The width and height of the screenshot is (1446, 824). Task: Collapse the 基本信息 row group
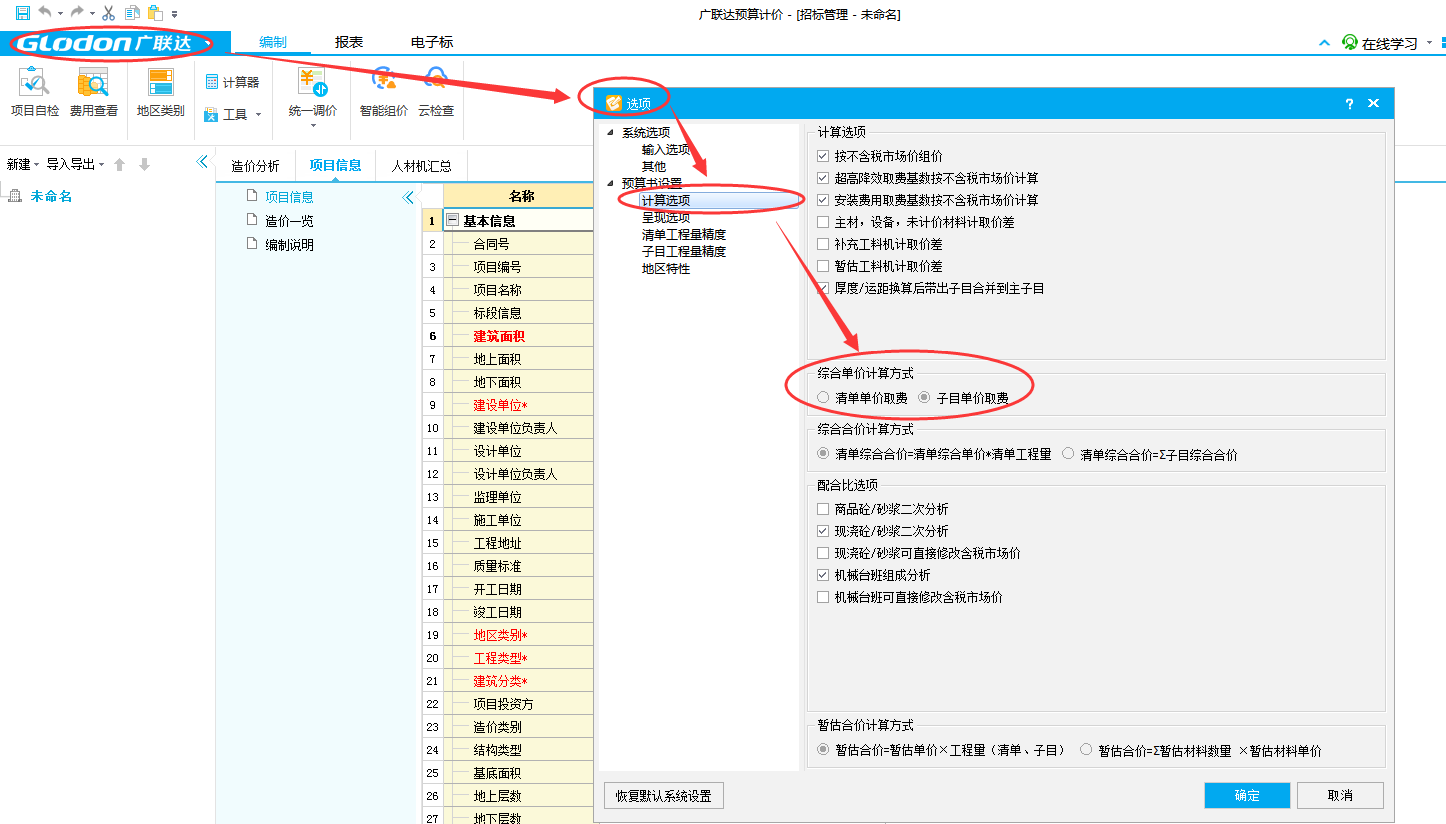coord(453,221)
